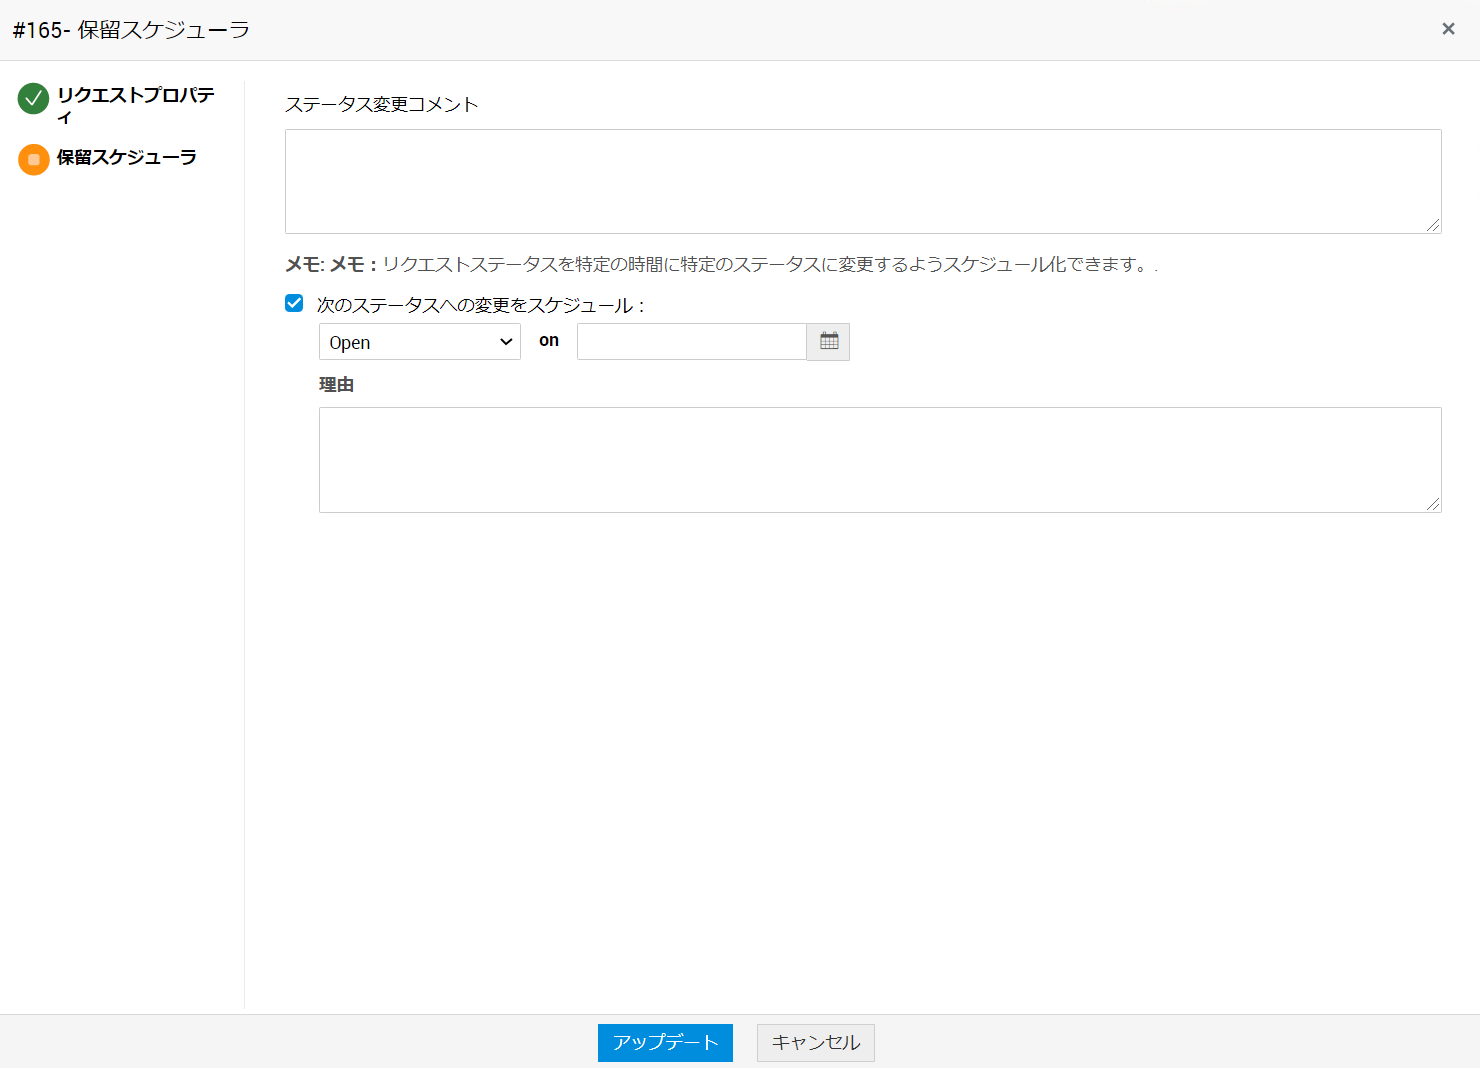
Task: Select the 保留スケジューラ step label
Action: coord(126,158)
